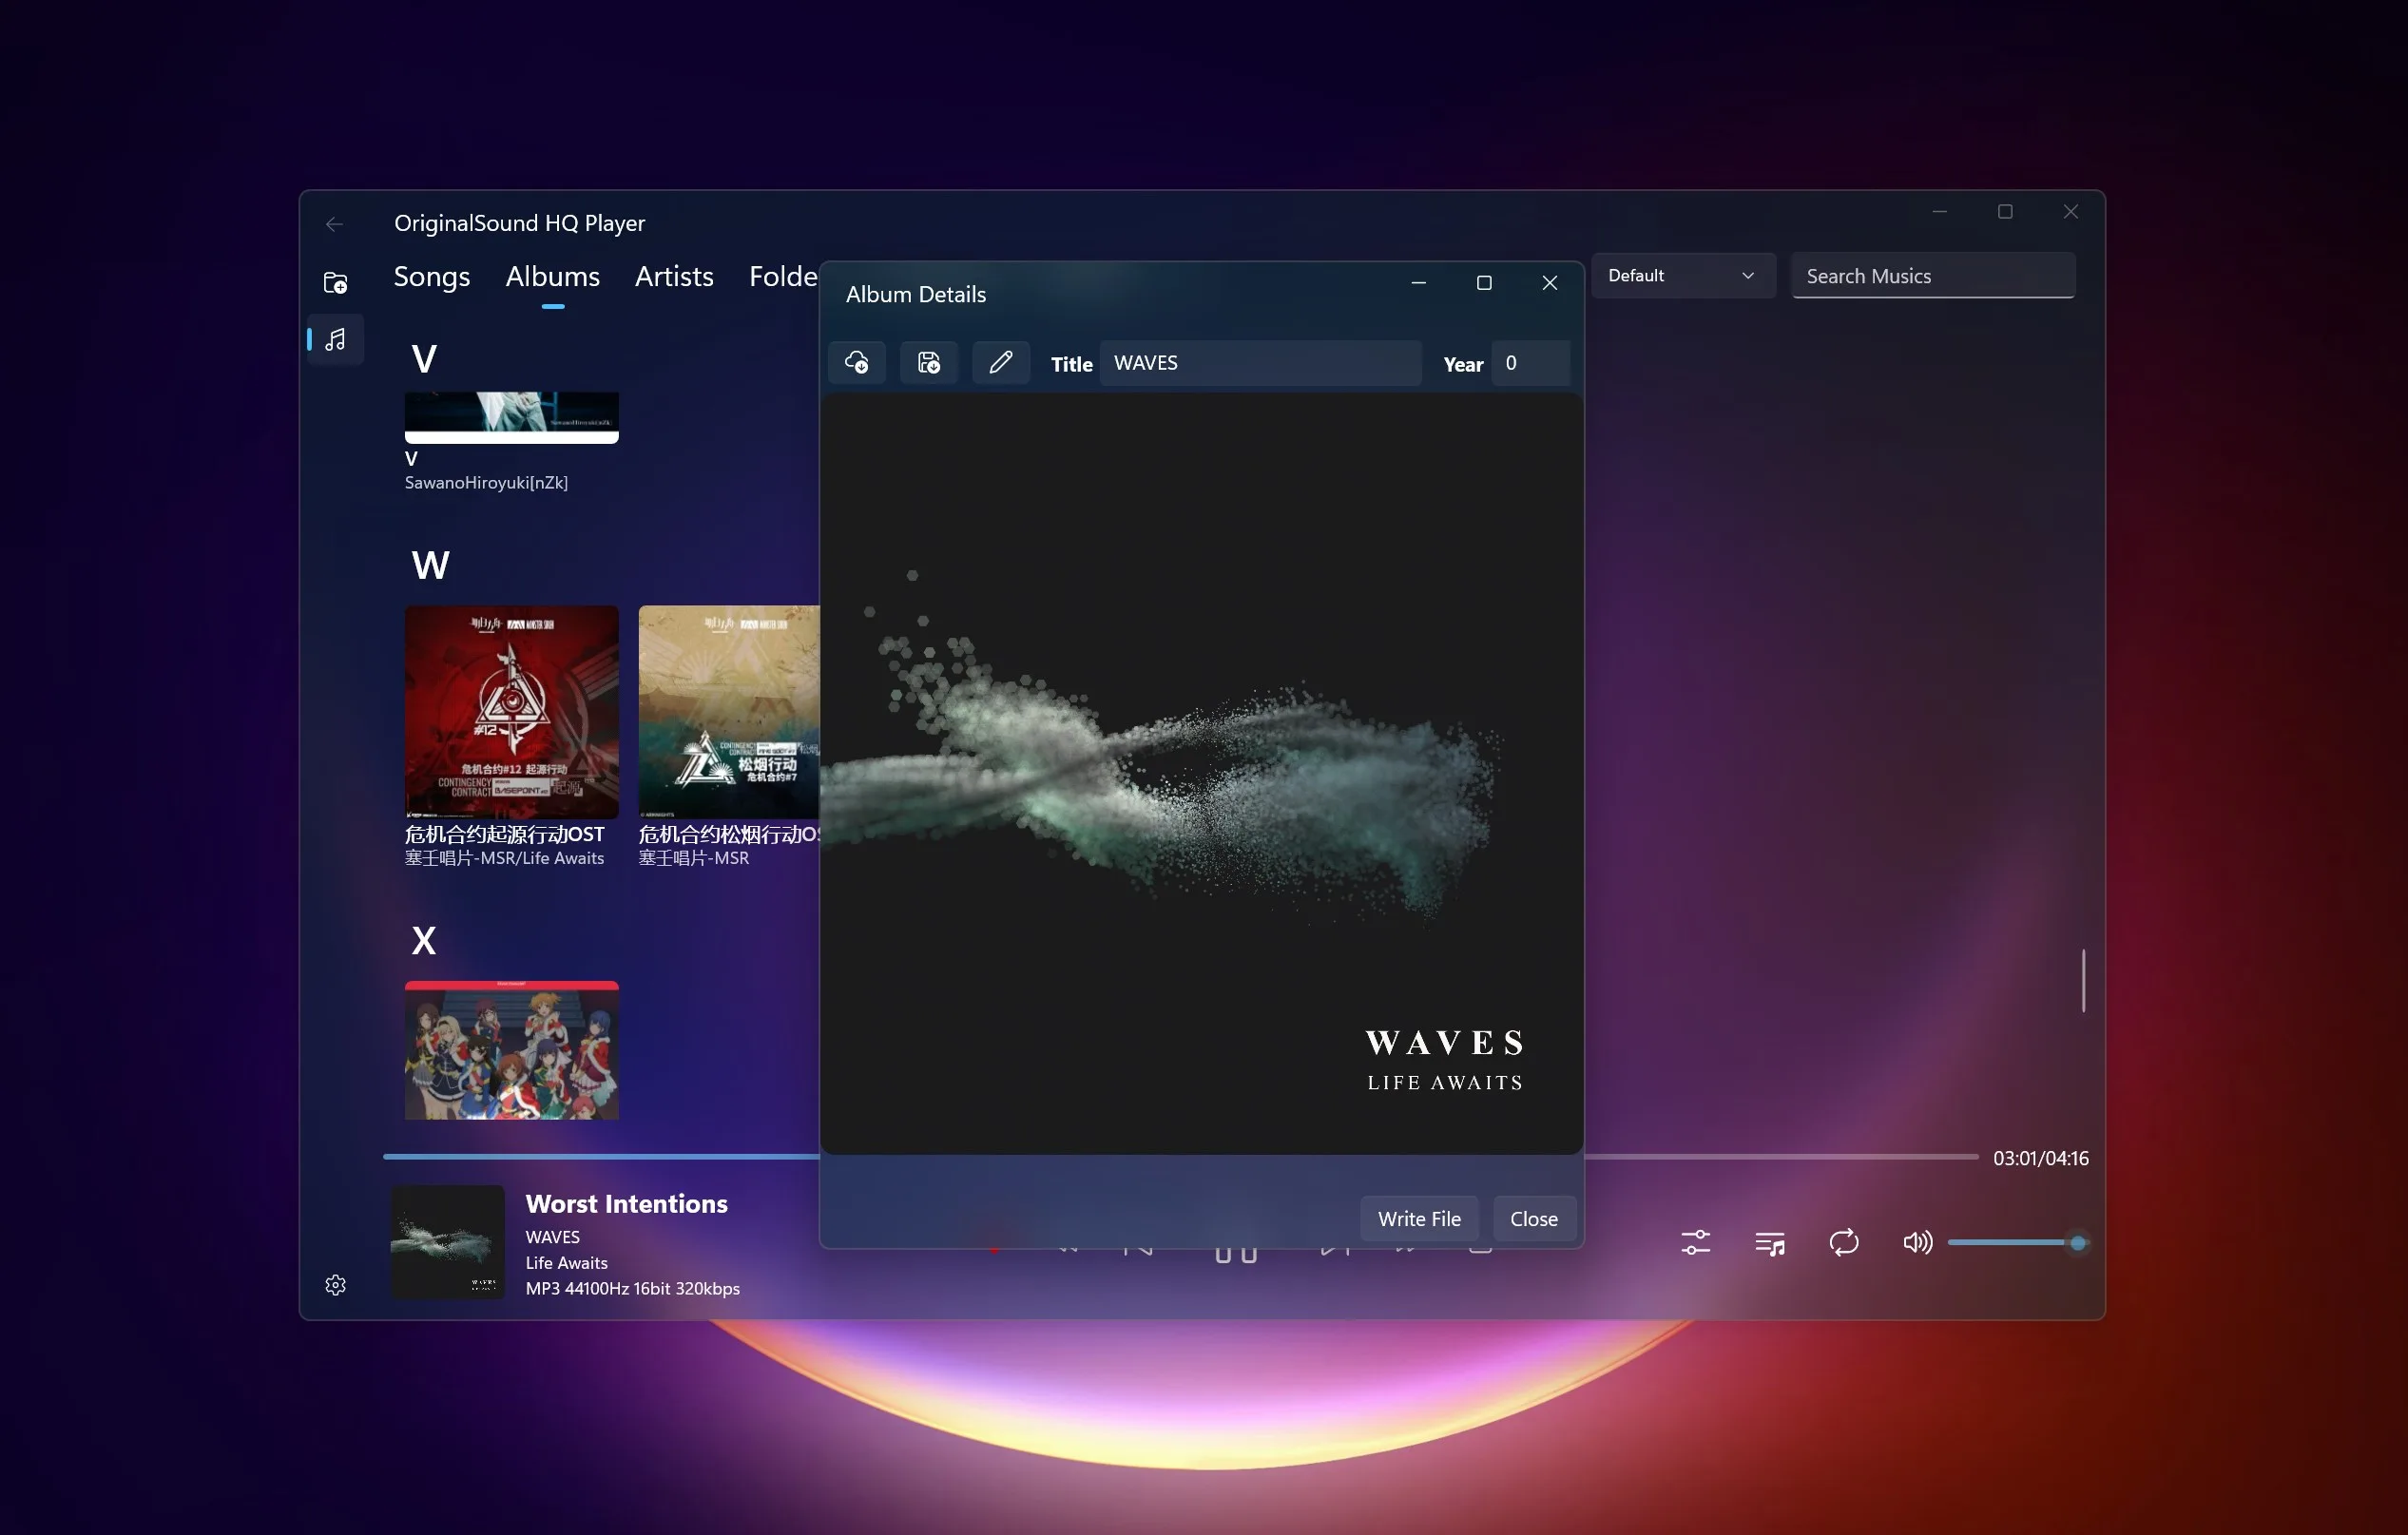Click the X section header letter

tap(424, 941)
